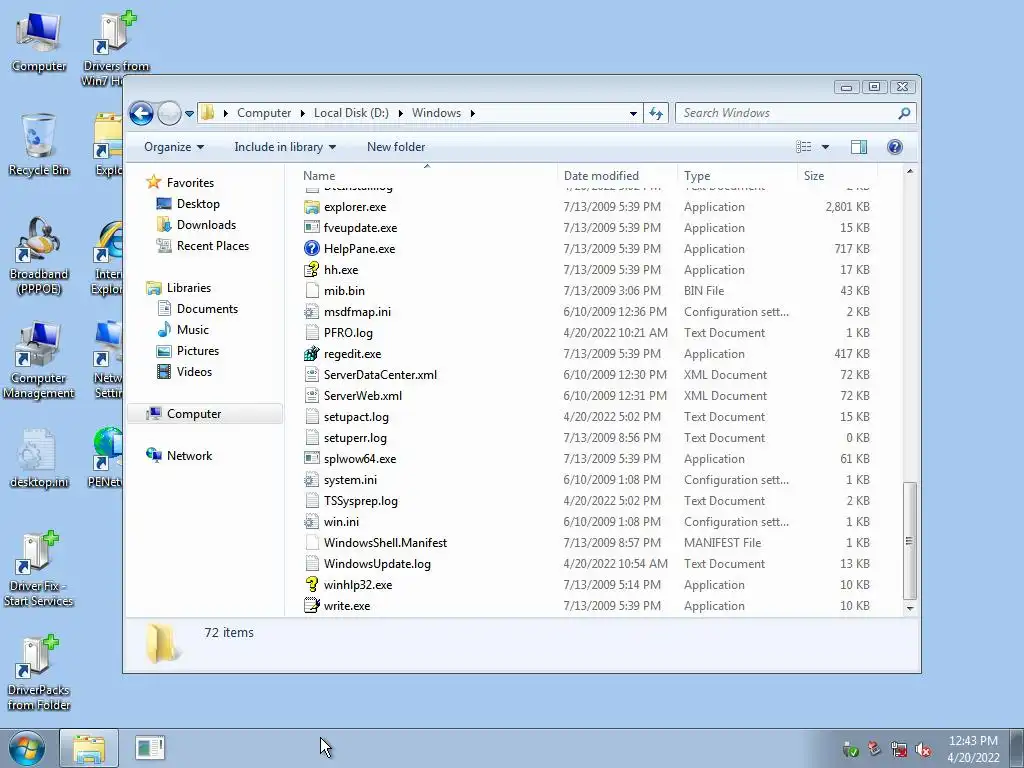Sort by the Name column header

click(427, 176)
